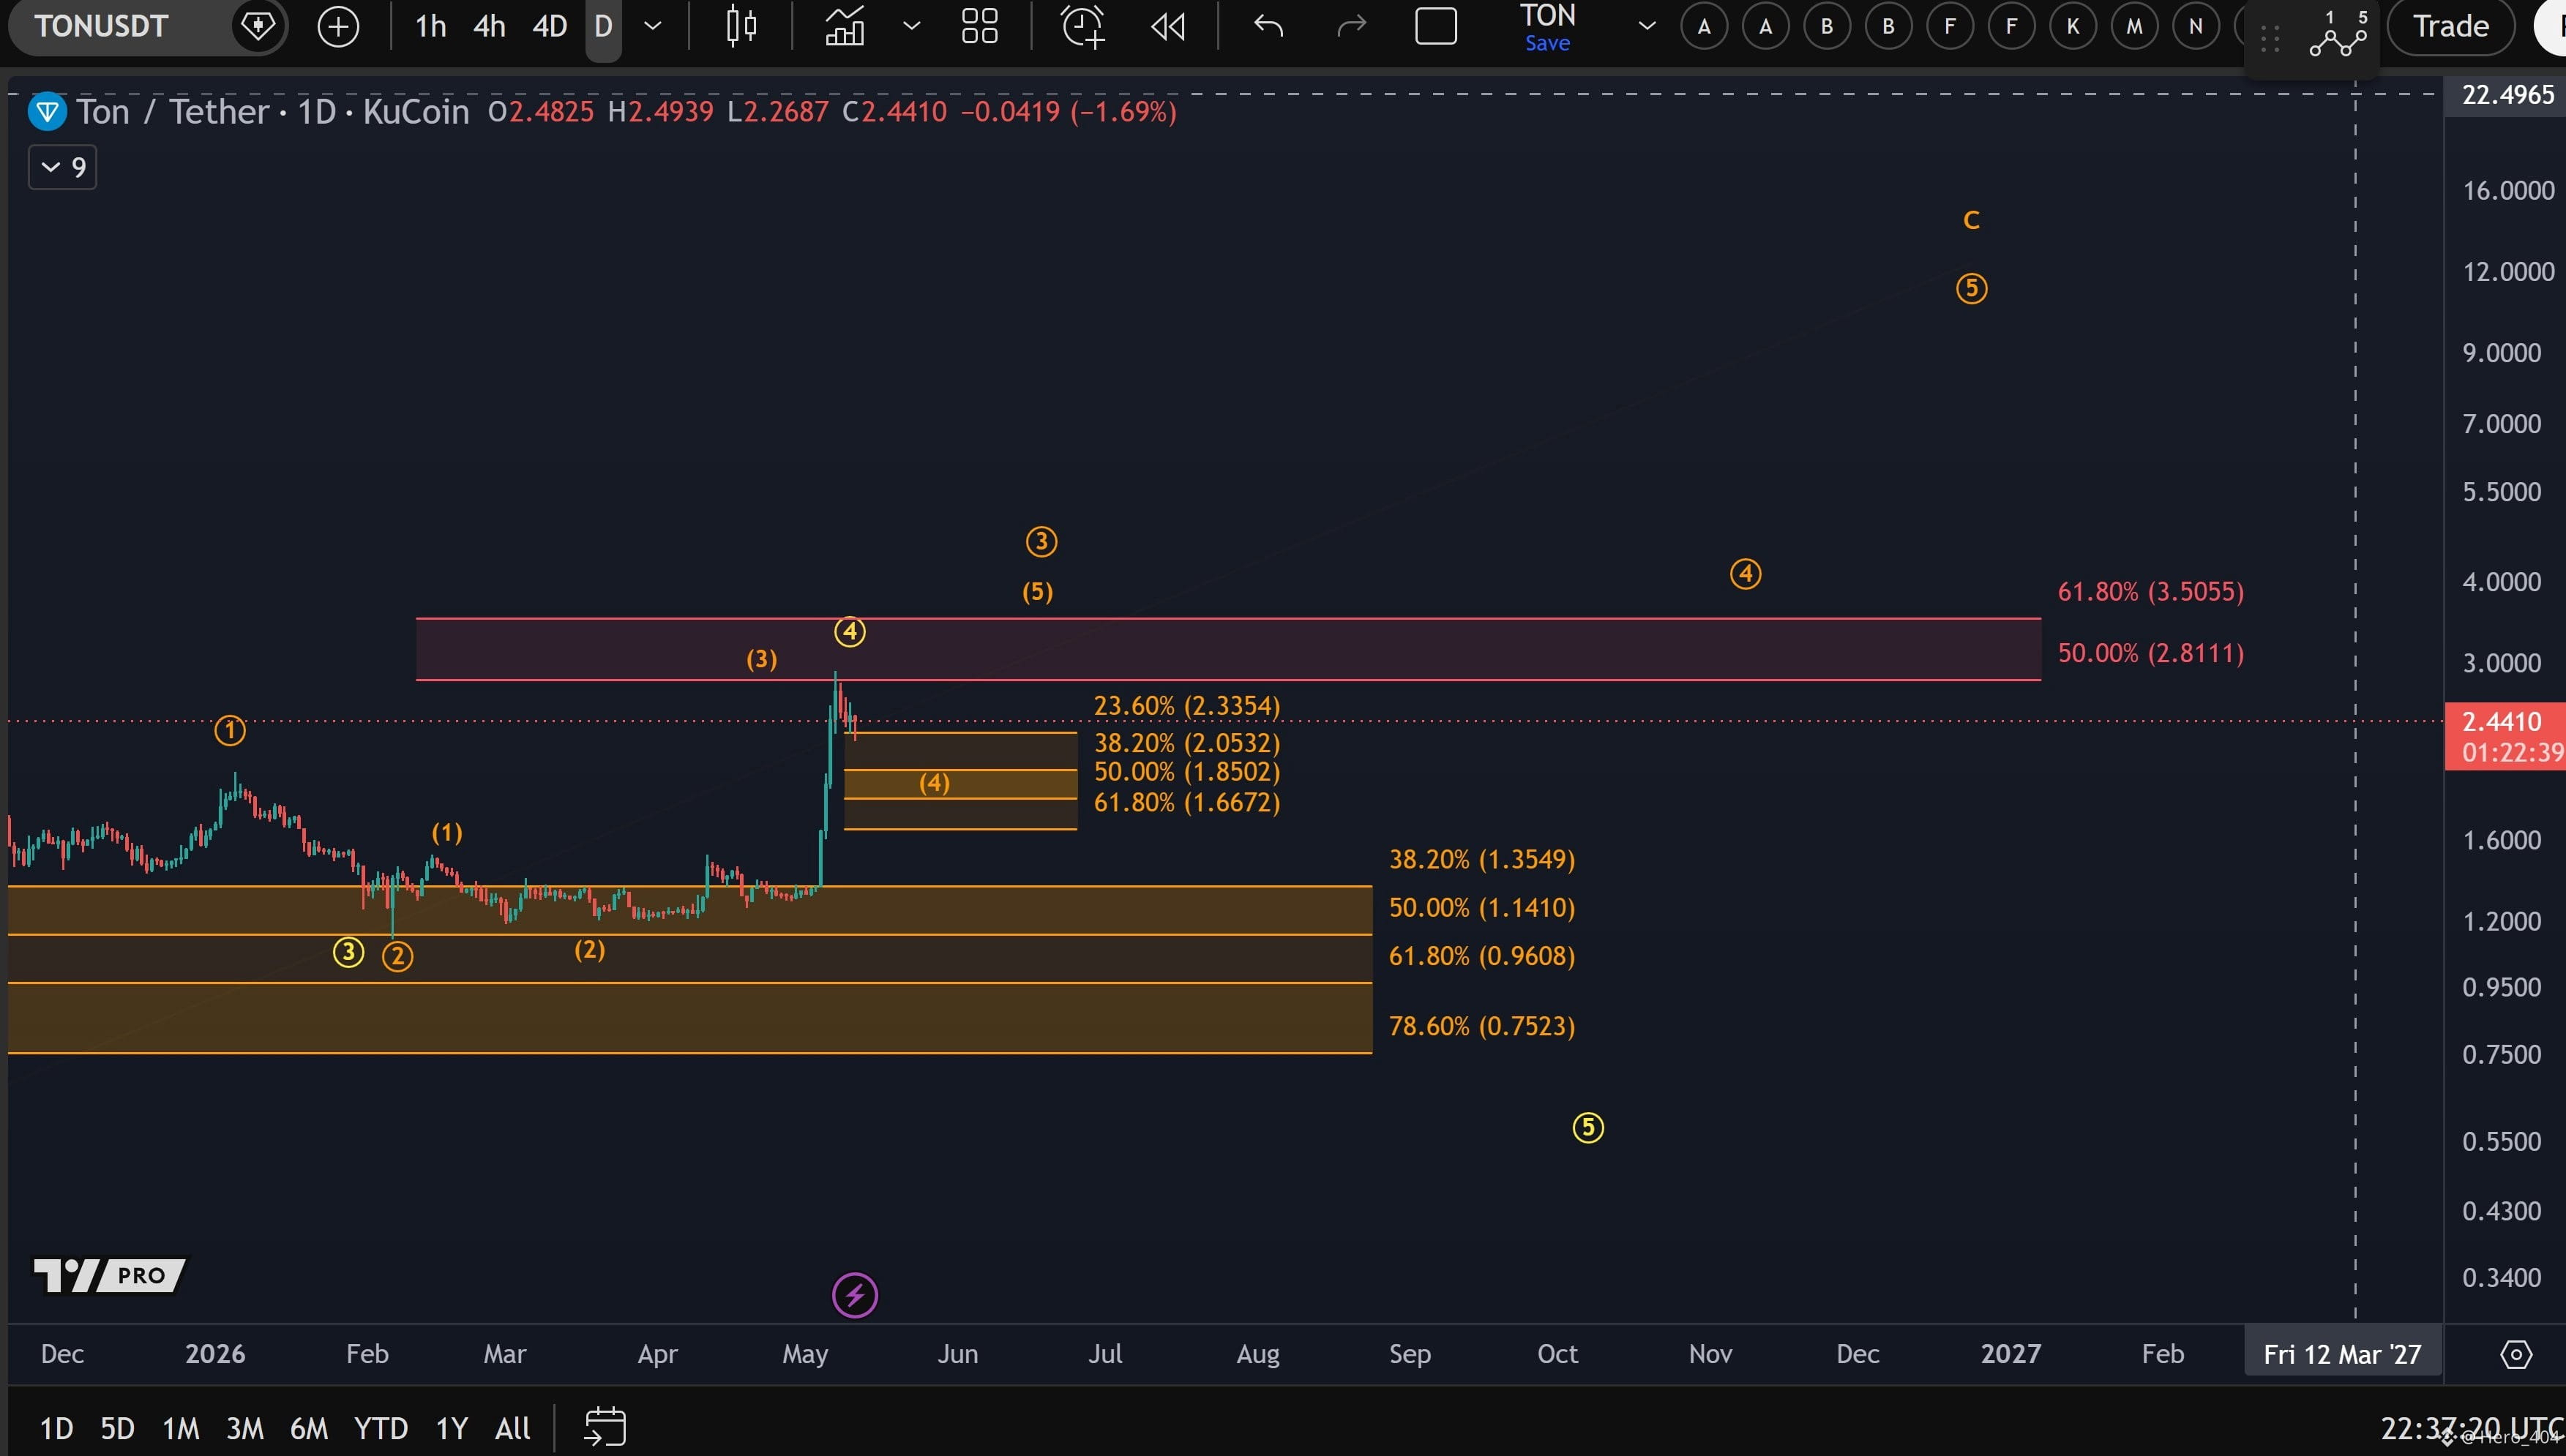Select the (2) wave label
The width and height of the screenshot is (2566, 1456).
coord(589,949)
